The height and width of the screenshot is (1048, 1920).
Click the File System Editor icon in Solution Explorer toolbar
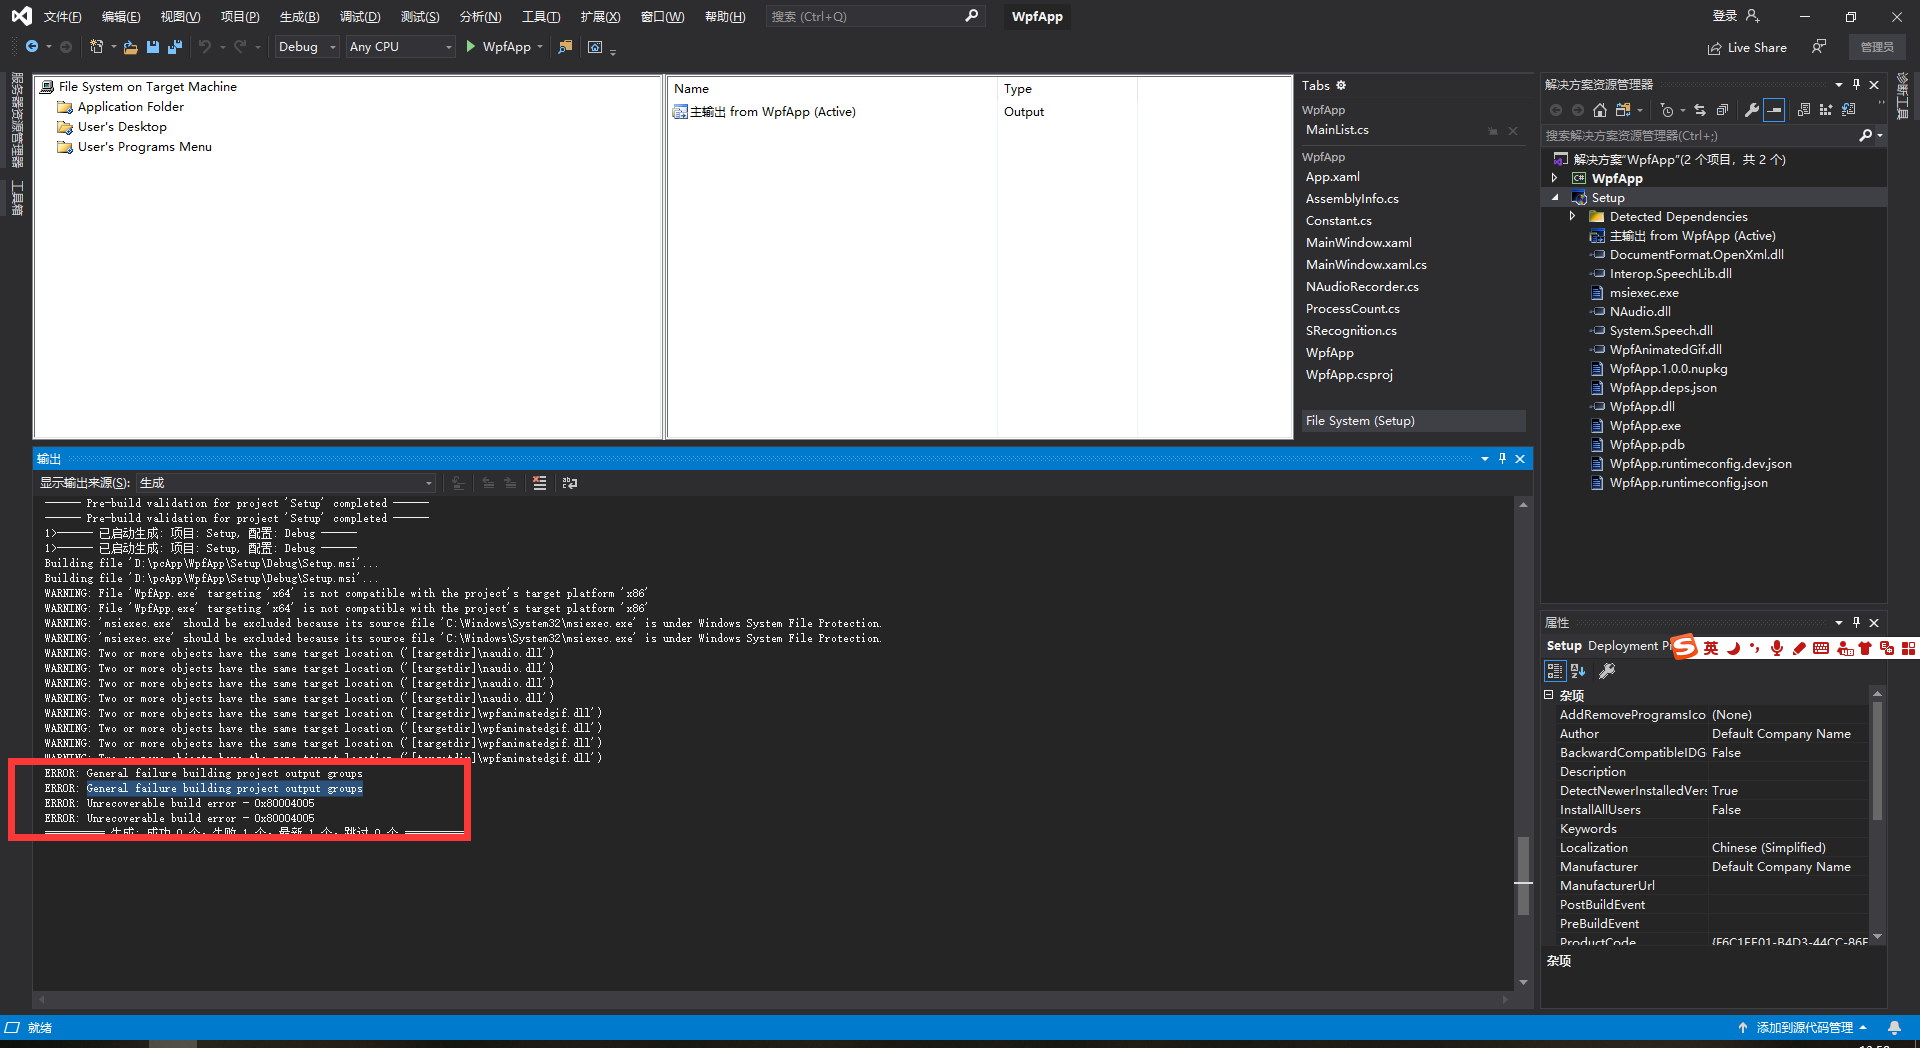[x=1804, y=110]
